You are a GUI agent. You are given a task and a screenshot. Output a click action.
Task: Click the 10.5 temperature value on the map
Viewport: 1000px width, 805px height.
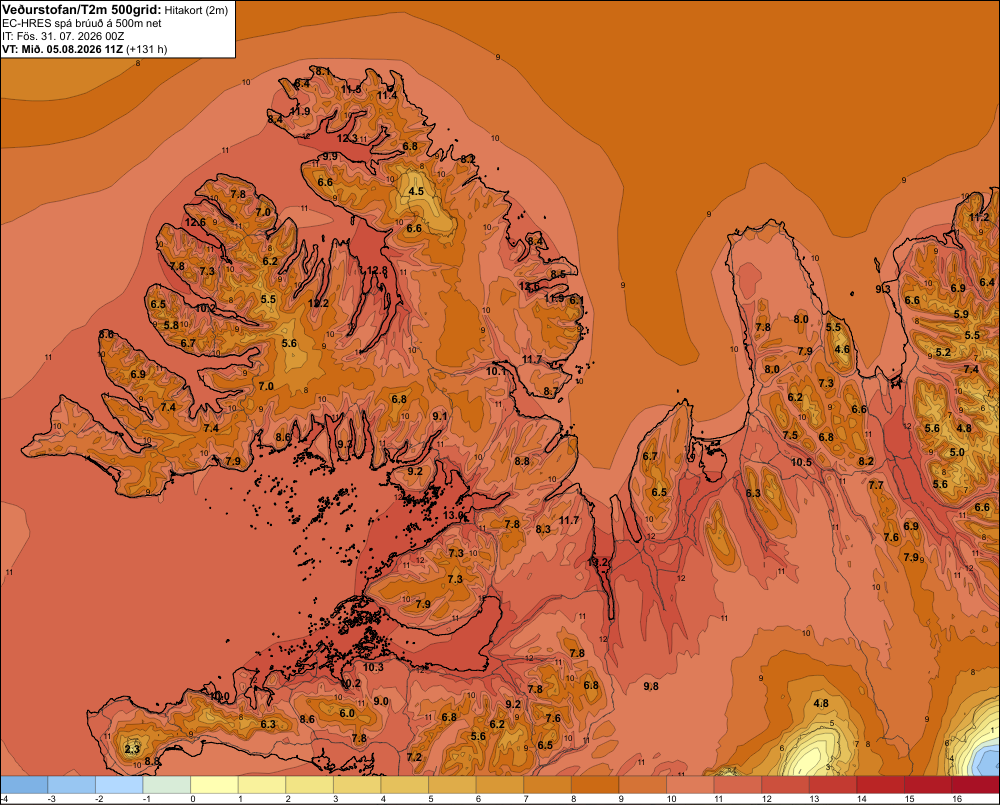[x=802, y=462]
